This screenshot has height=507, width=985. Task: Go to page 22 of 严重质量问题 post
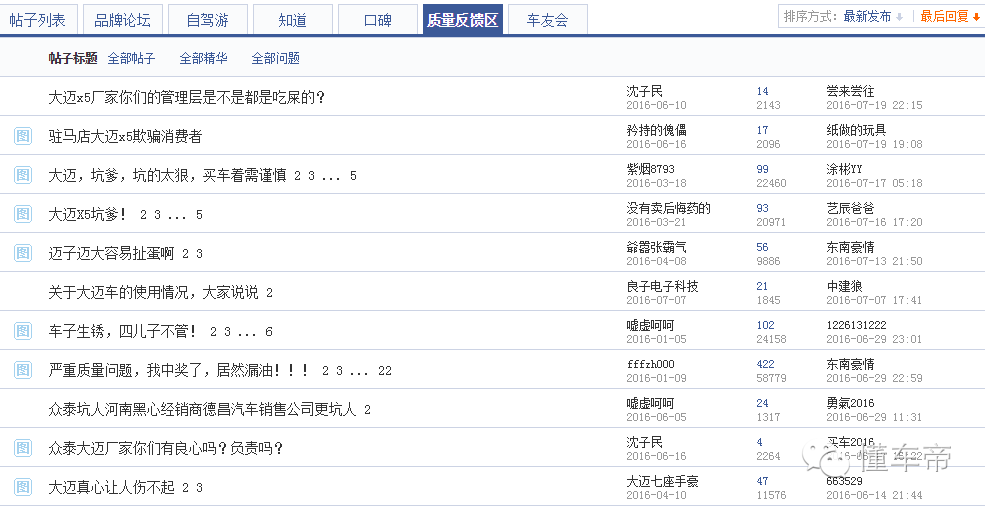tap(384, 371)
